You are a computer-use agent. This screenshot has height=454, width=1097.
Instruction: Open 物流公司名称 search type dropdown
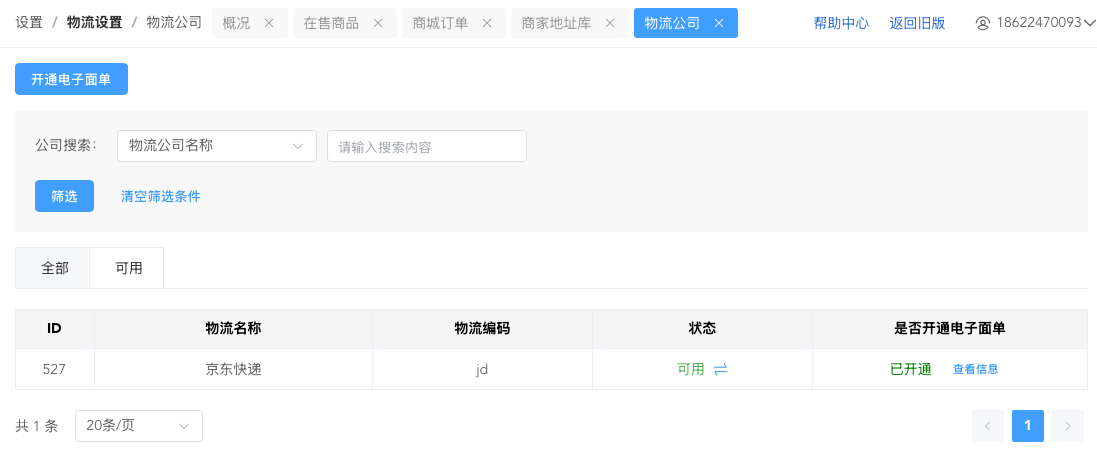(x=217, y=146)
